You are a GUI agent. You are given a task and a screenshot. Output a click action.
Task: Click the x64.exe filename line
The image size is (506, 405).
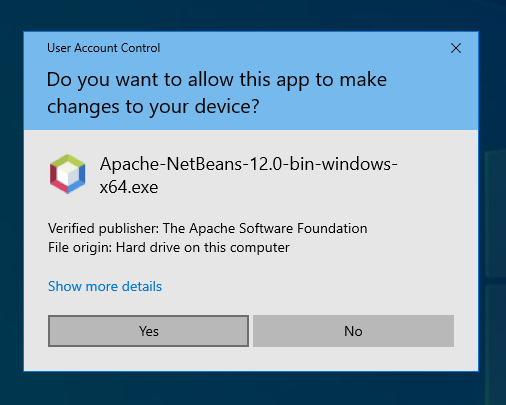(129, 187)
